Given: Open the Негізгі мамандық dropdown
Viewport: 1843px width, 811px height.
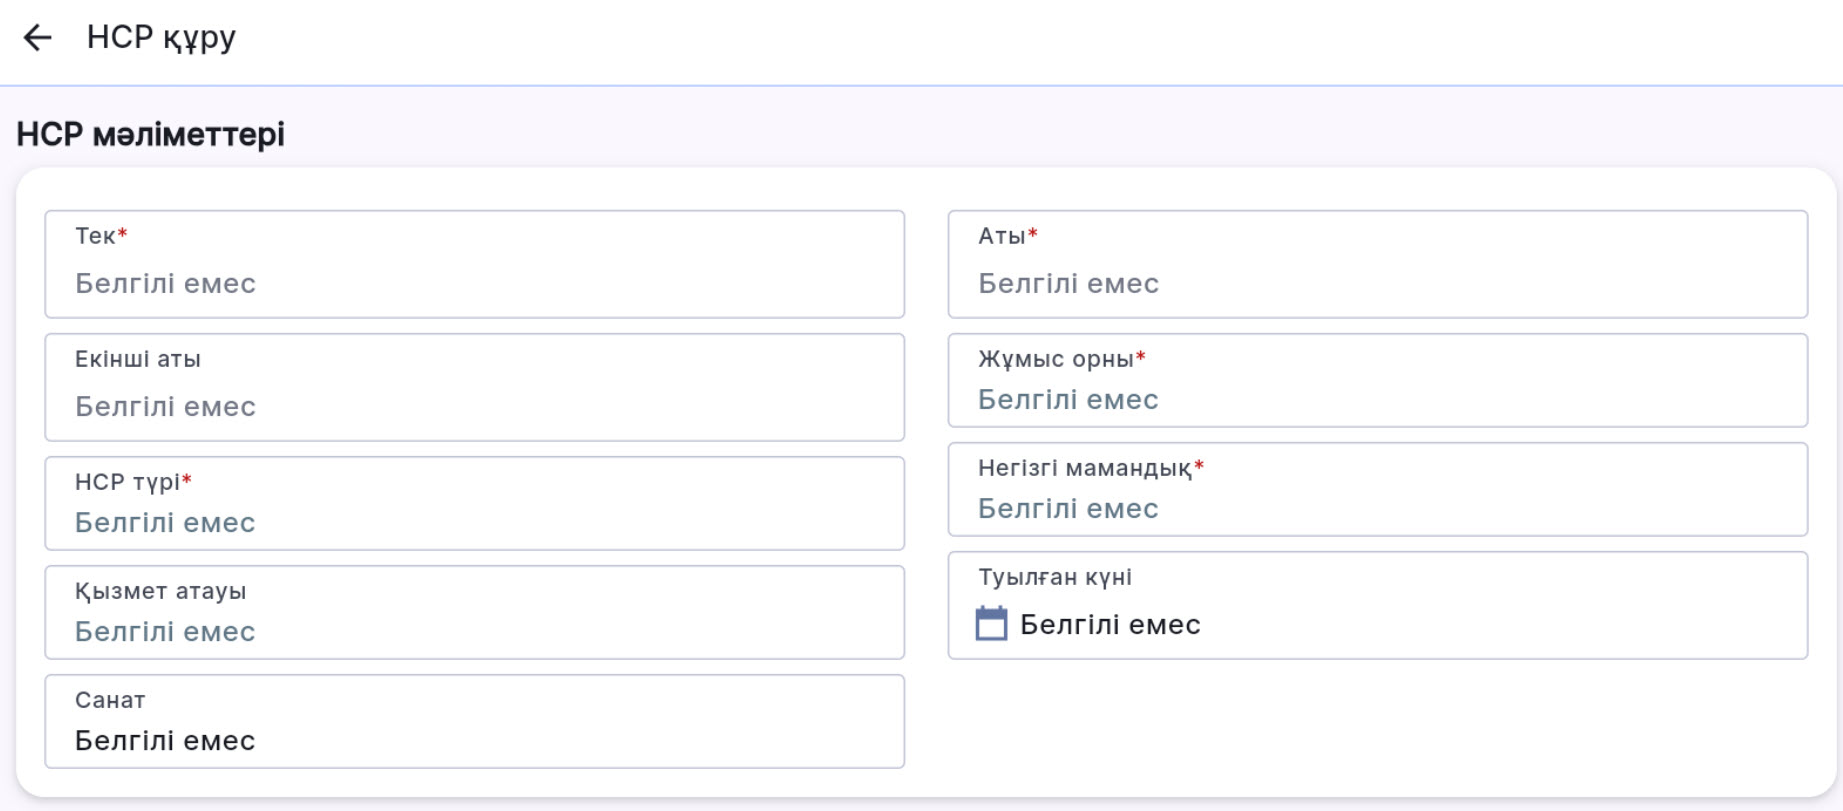Looking at the screenshot, I should (x=1376, y=508).
